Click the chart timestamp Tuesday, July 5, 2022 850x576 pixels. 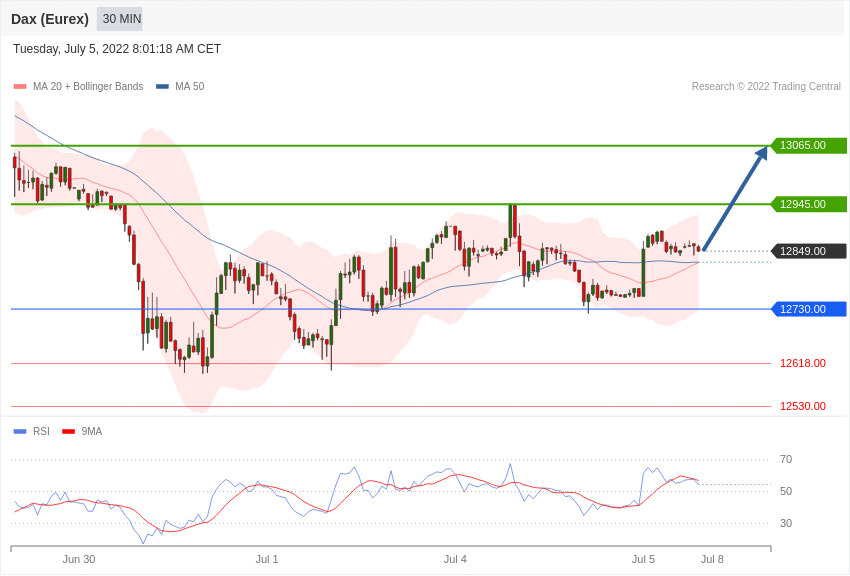tap(117, 49)
